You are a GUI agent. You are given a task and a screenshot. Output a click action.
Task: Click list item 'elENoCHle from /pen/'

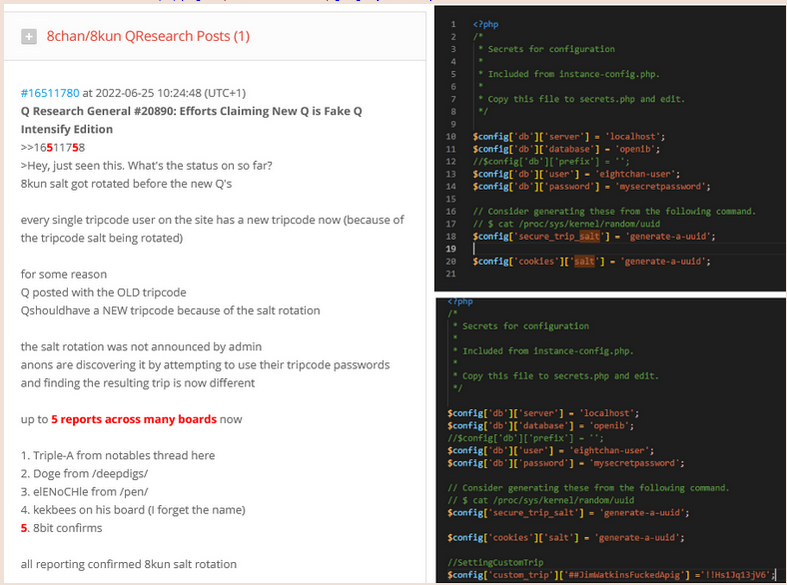pyautogui.click(x=84, y=492)
